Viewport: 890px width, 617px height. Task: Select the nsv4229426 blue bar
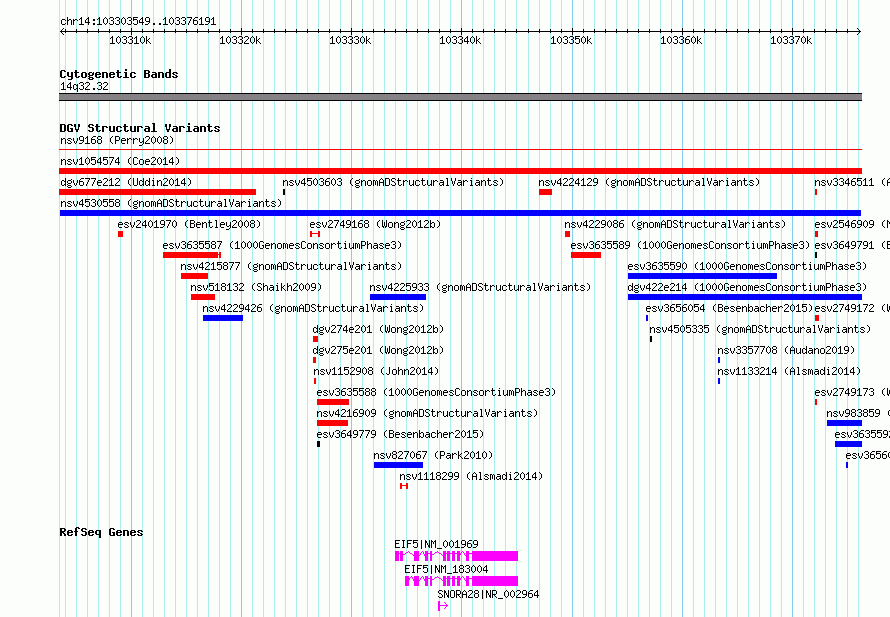pos(223,318)
